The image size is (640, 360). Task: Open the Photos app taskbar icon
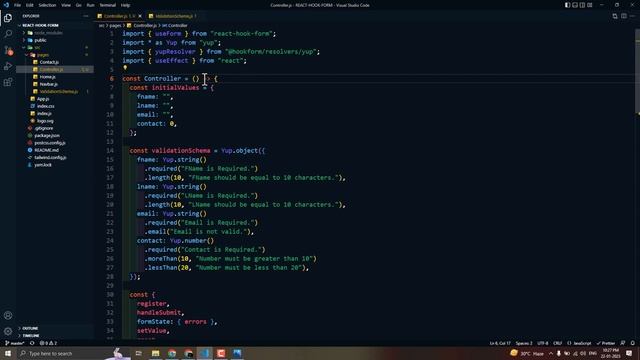237,353
